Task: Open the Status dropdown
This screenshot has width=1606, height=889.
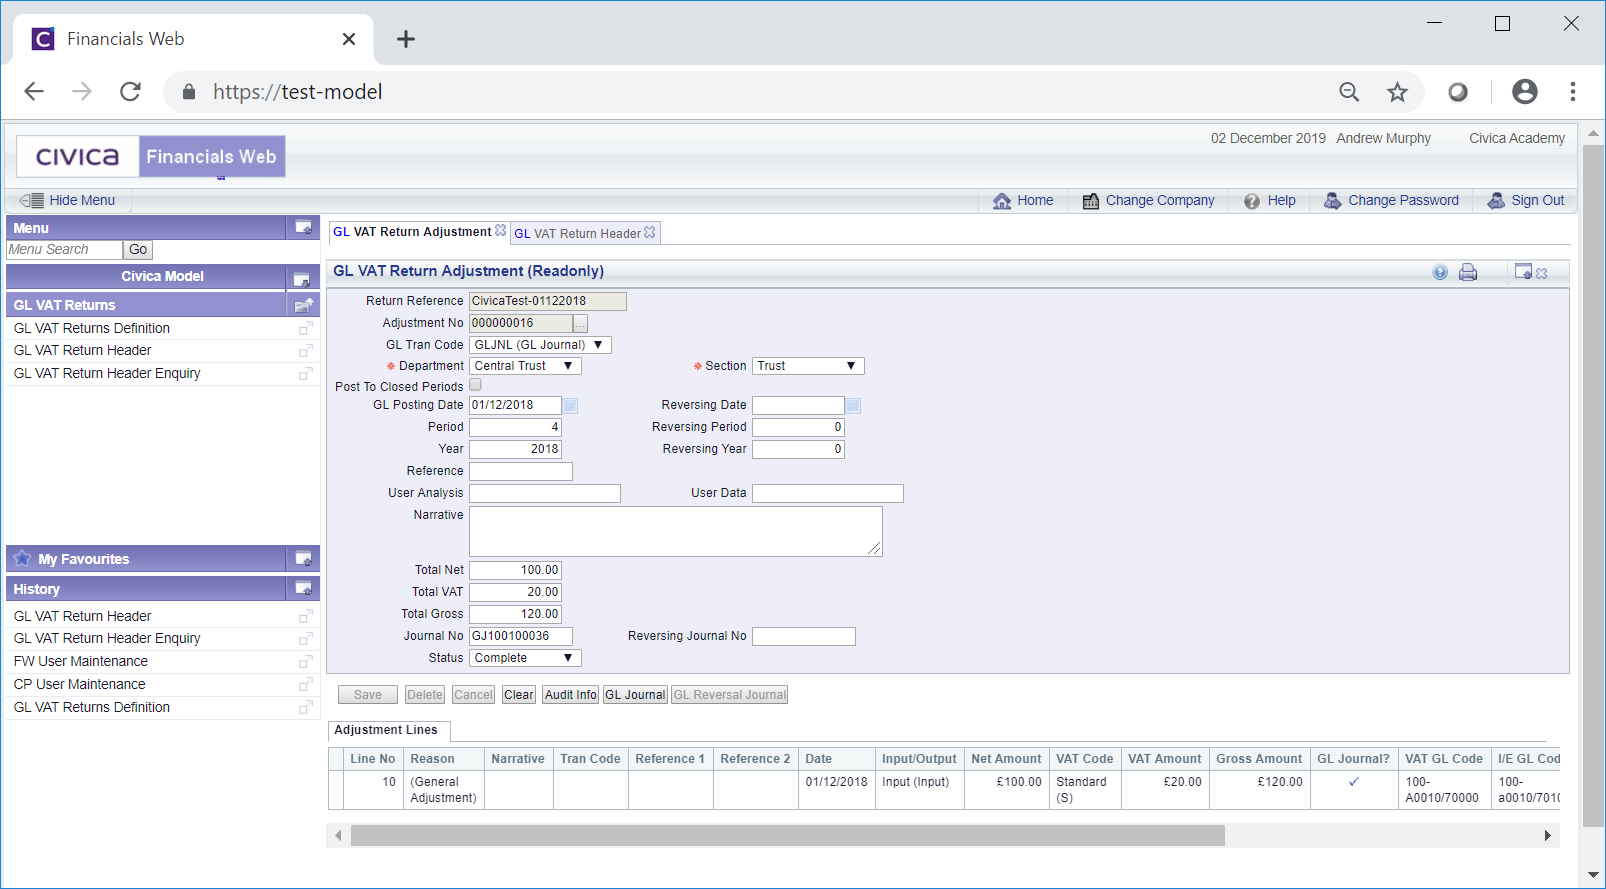Action: 525,658
